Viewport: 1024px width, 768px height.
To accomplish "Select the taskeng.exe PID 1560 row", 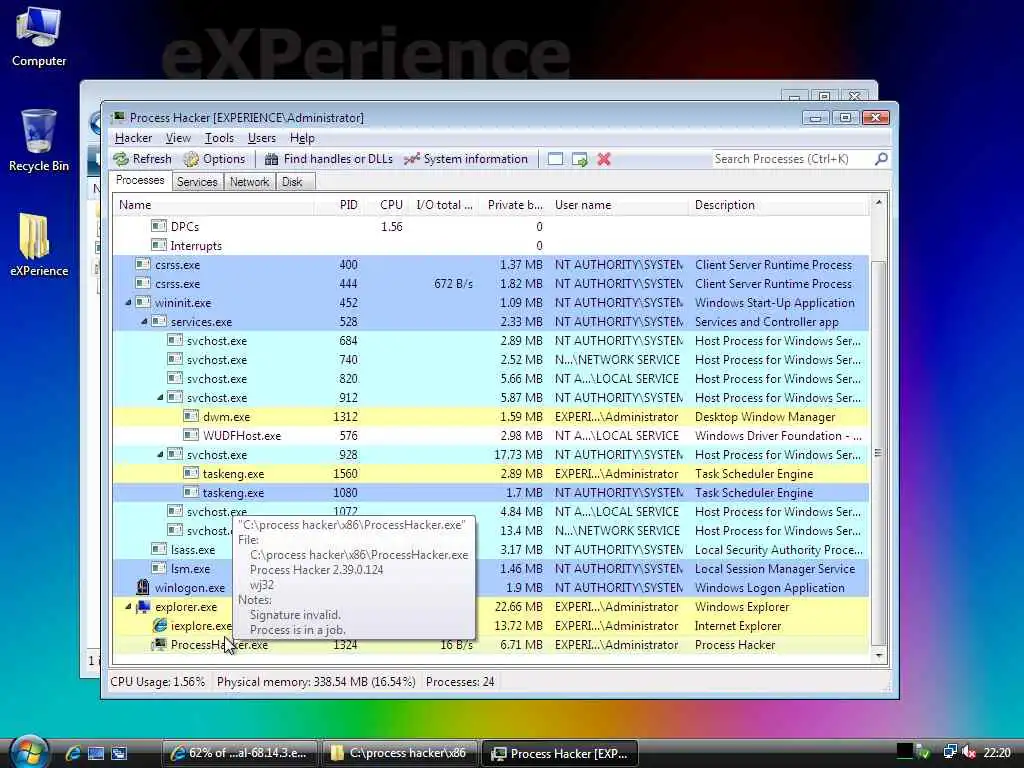I will click(x=491, y=473).
